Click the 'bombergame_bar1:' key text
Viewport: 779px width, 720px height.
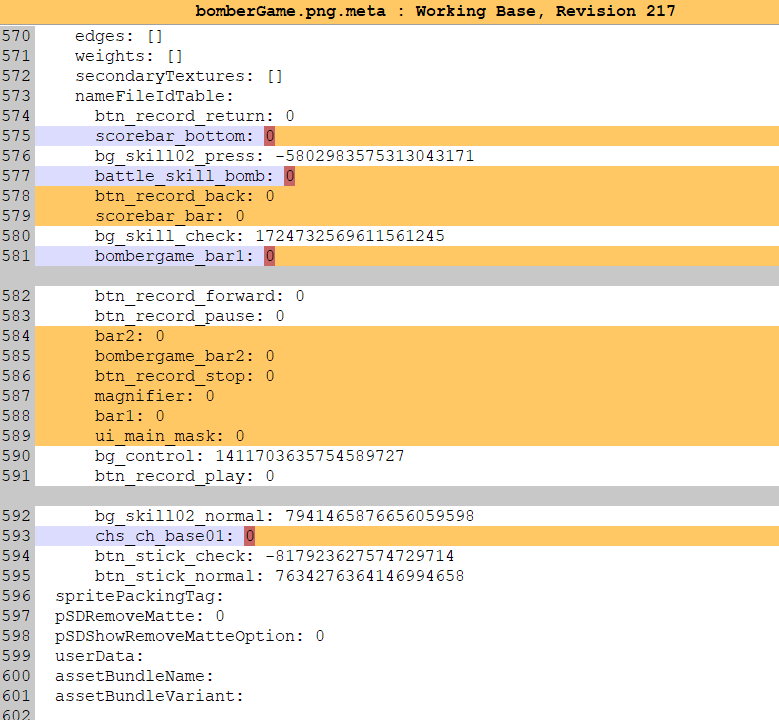[174, 256]
